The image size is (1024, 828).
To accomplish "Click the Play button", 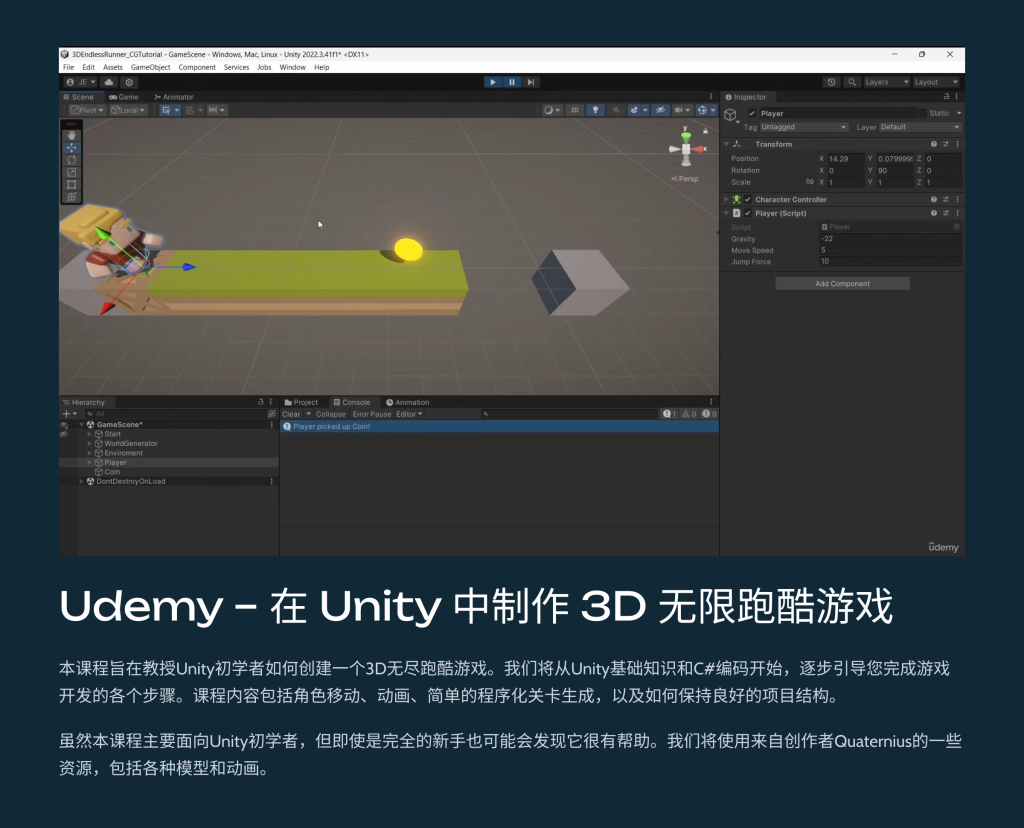I will tap(492, 82).
